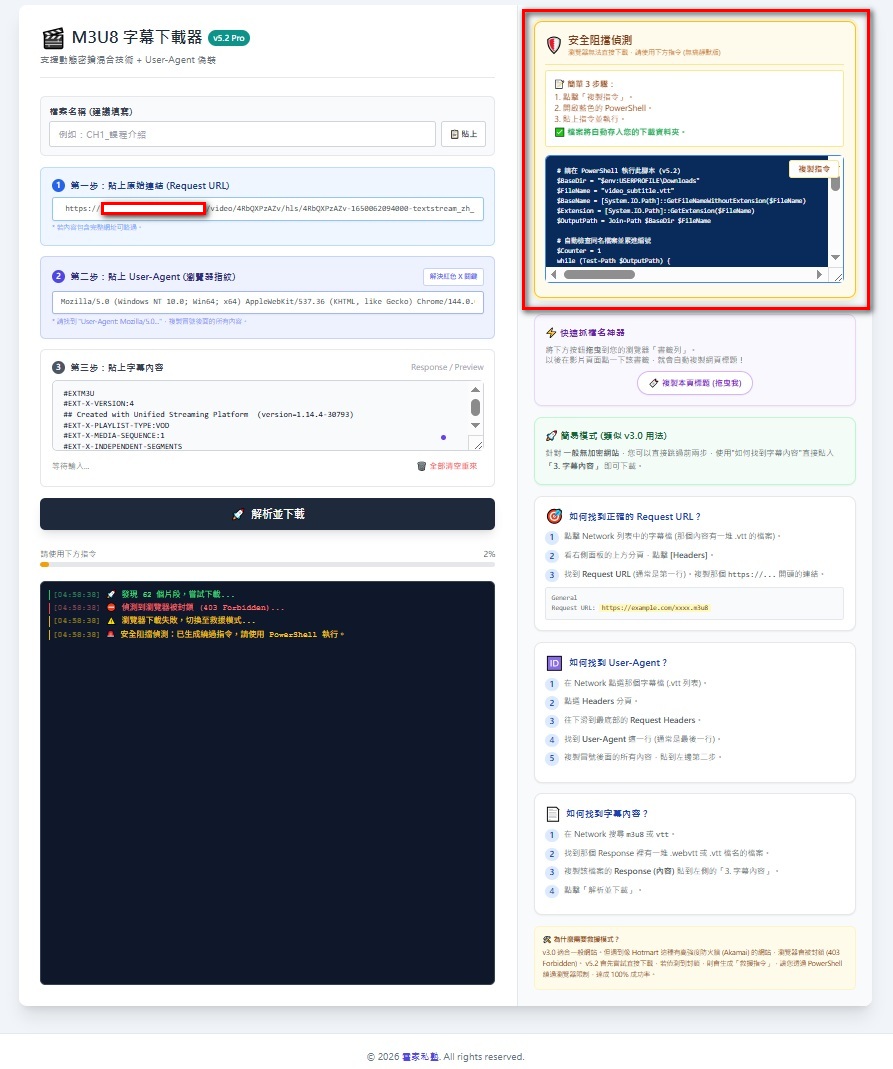Click the document icon beside 如何找到字幕內容
The width and height of the screenshot is (893, 1069).
coord(552,814)
